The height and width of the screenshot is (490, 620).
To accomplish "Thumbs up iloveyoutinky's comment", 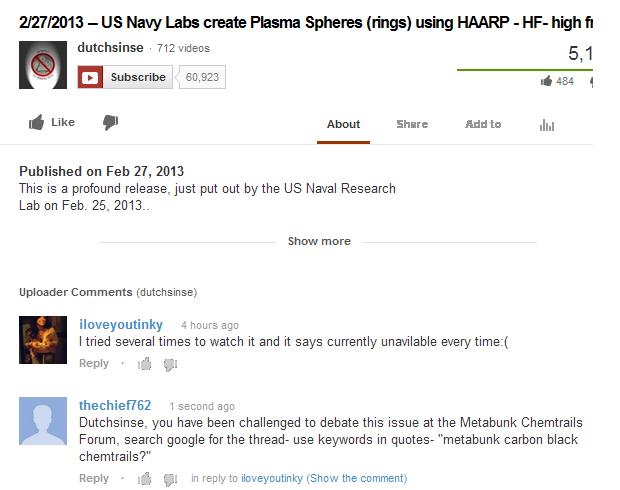I will (x=145, y=364).
